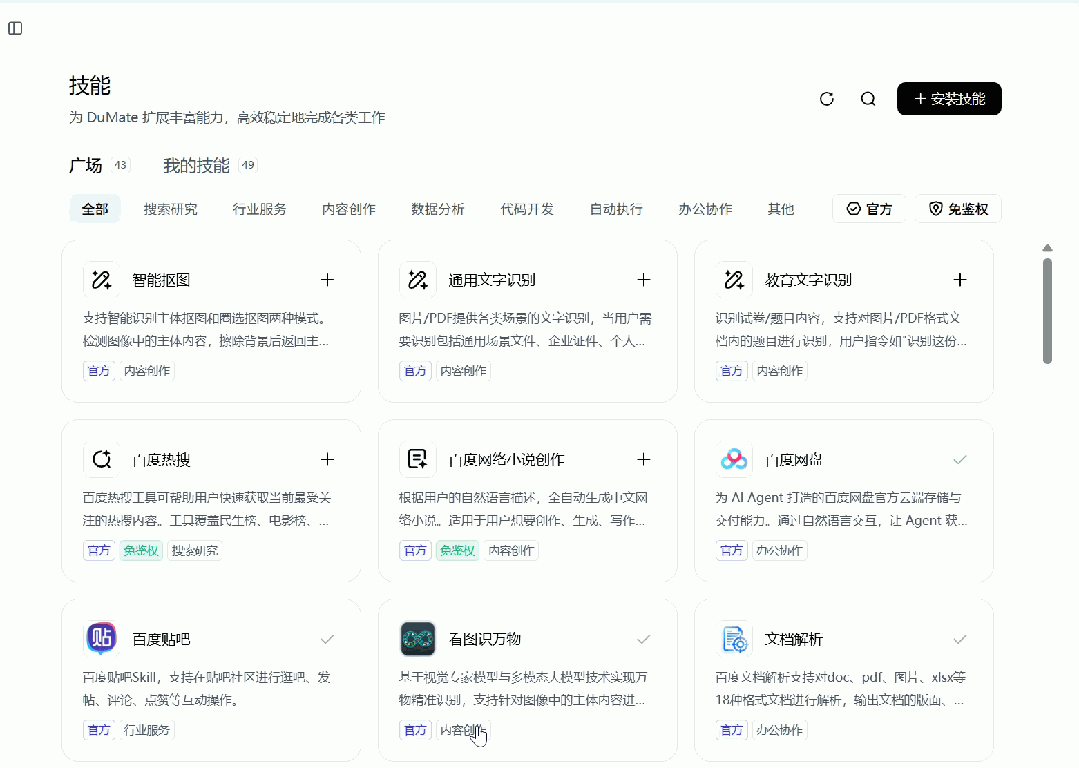Click the 教育文字识别 skill icon
The height and width of the screenshot is (768, 1079).
pos(734,280)
